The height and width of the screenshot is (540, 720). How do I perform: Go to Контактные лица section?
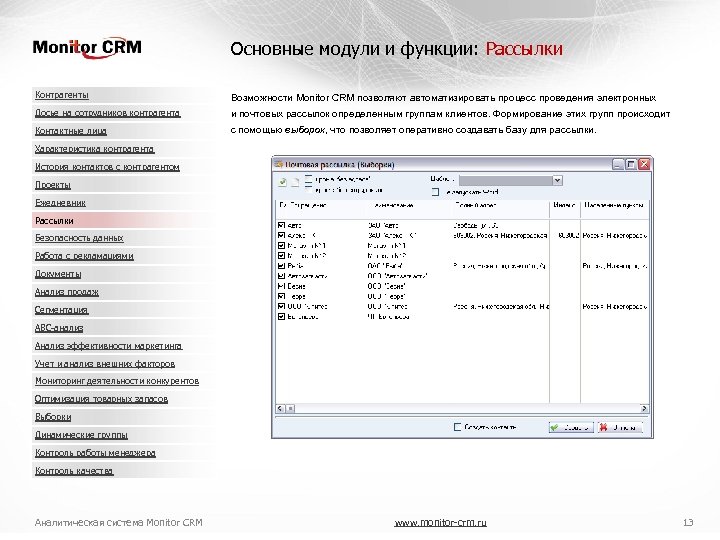71,131
